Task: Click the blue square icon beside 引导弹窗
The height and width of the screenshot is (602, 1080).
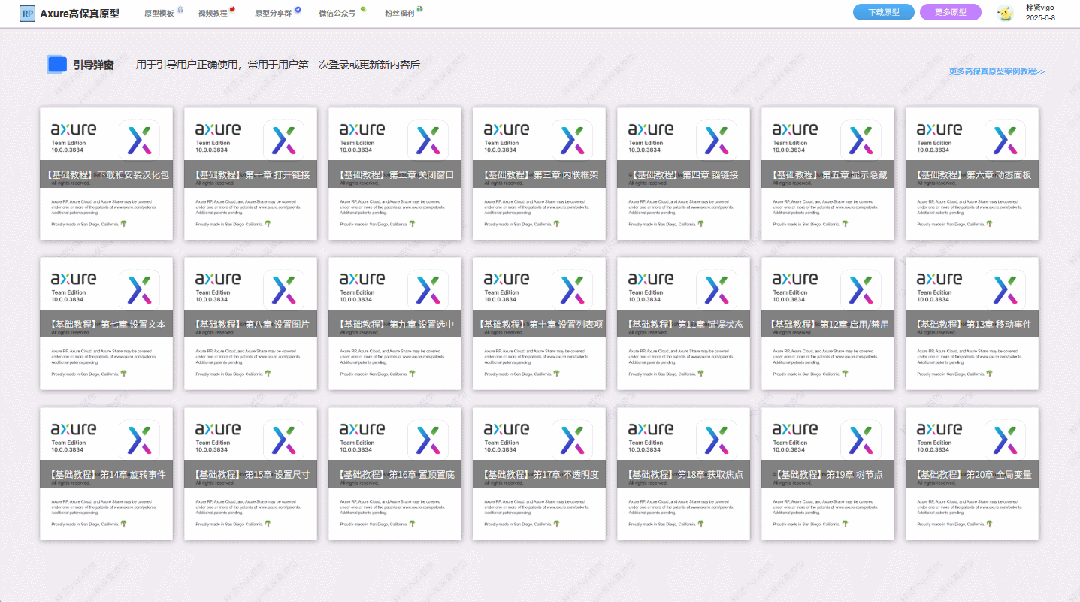Action: click(x=57, y=64)
